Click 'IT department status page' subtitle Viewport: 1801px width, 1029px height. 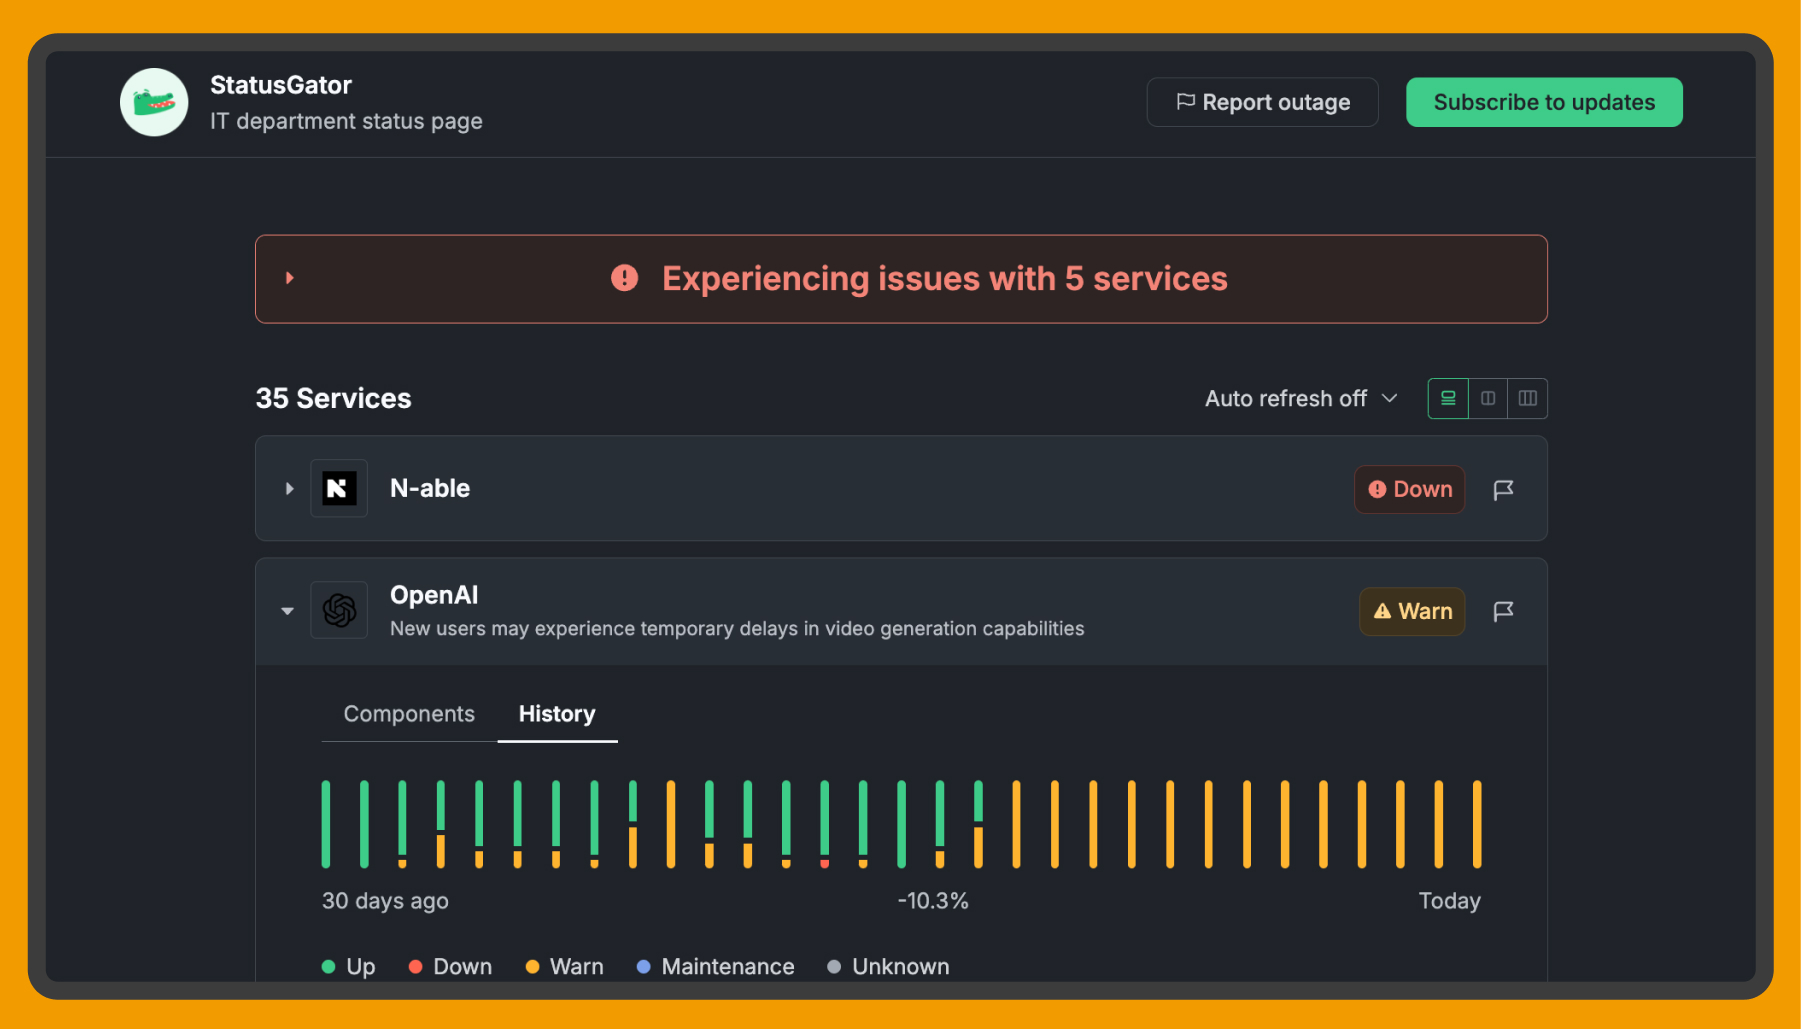[x=346, y=121]
